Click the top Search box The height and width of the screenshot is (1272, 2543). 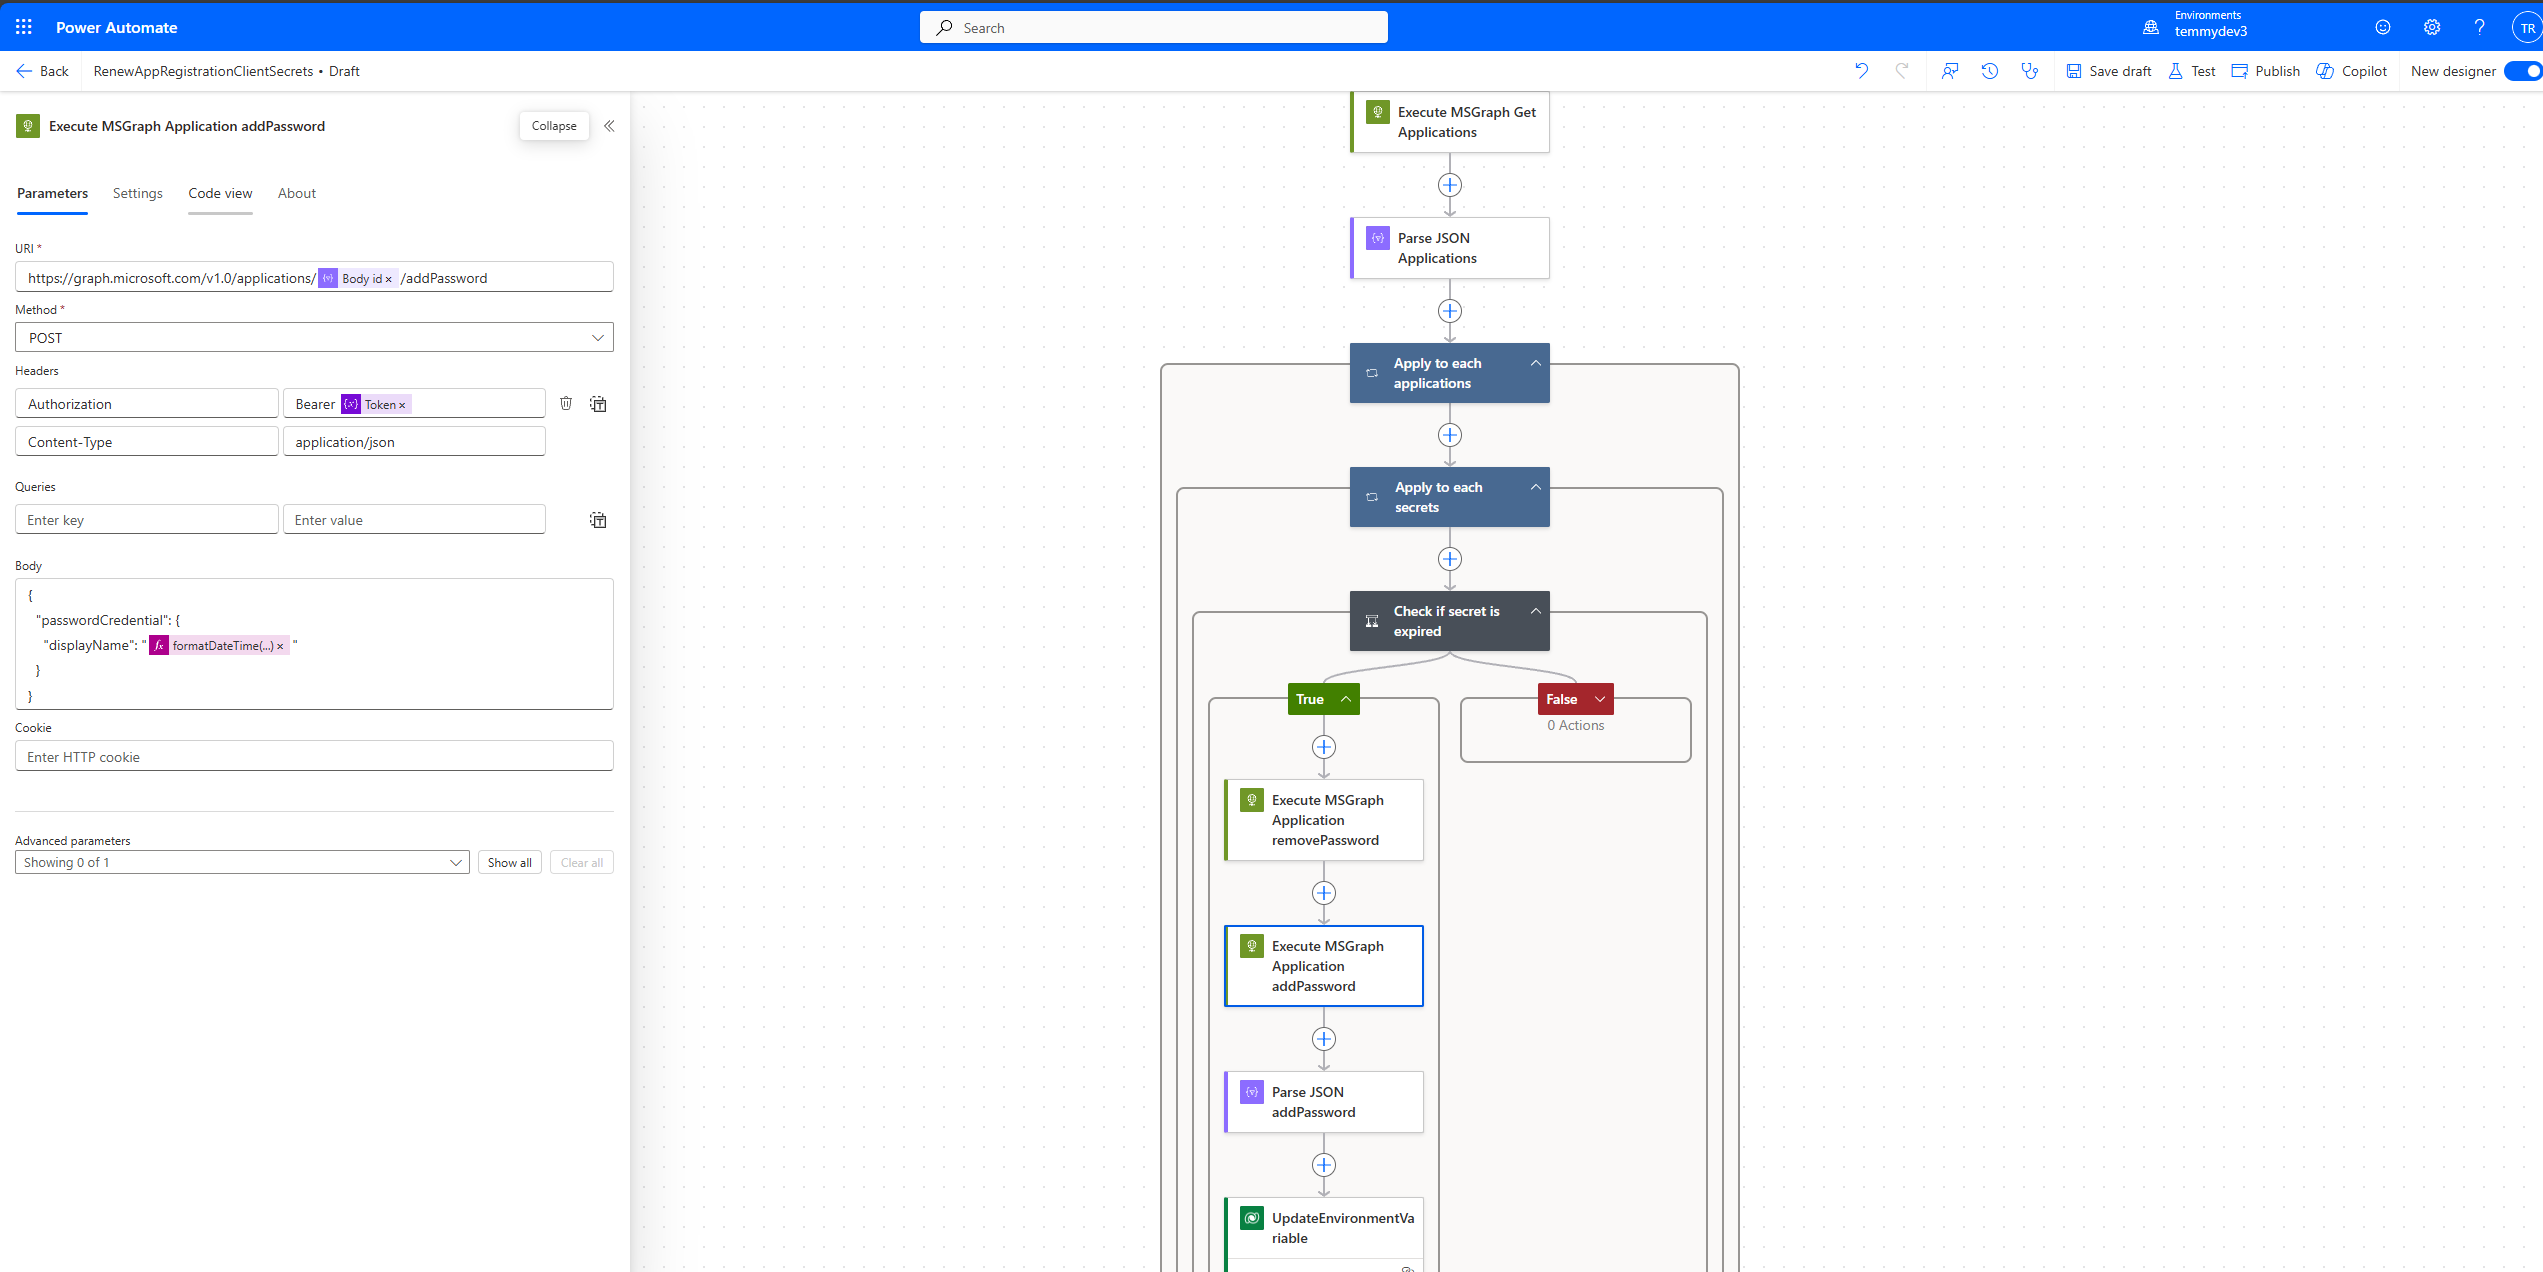(x=1153, y=27)
